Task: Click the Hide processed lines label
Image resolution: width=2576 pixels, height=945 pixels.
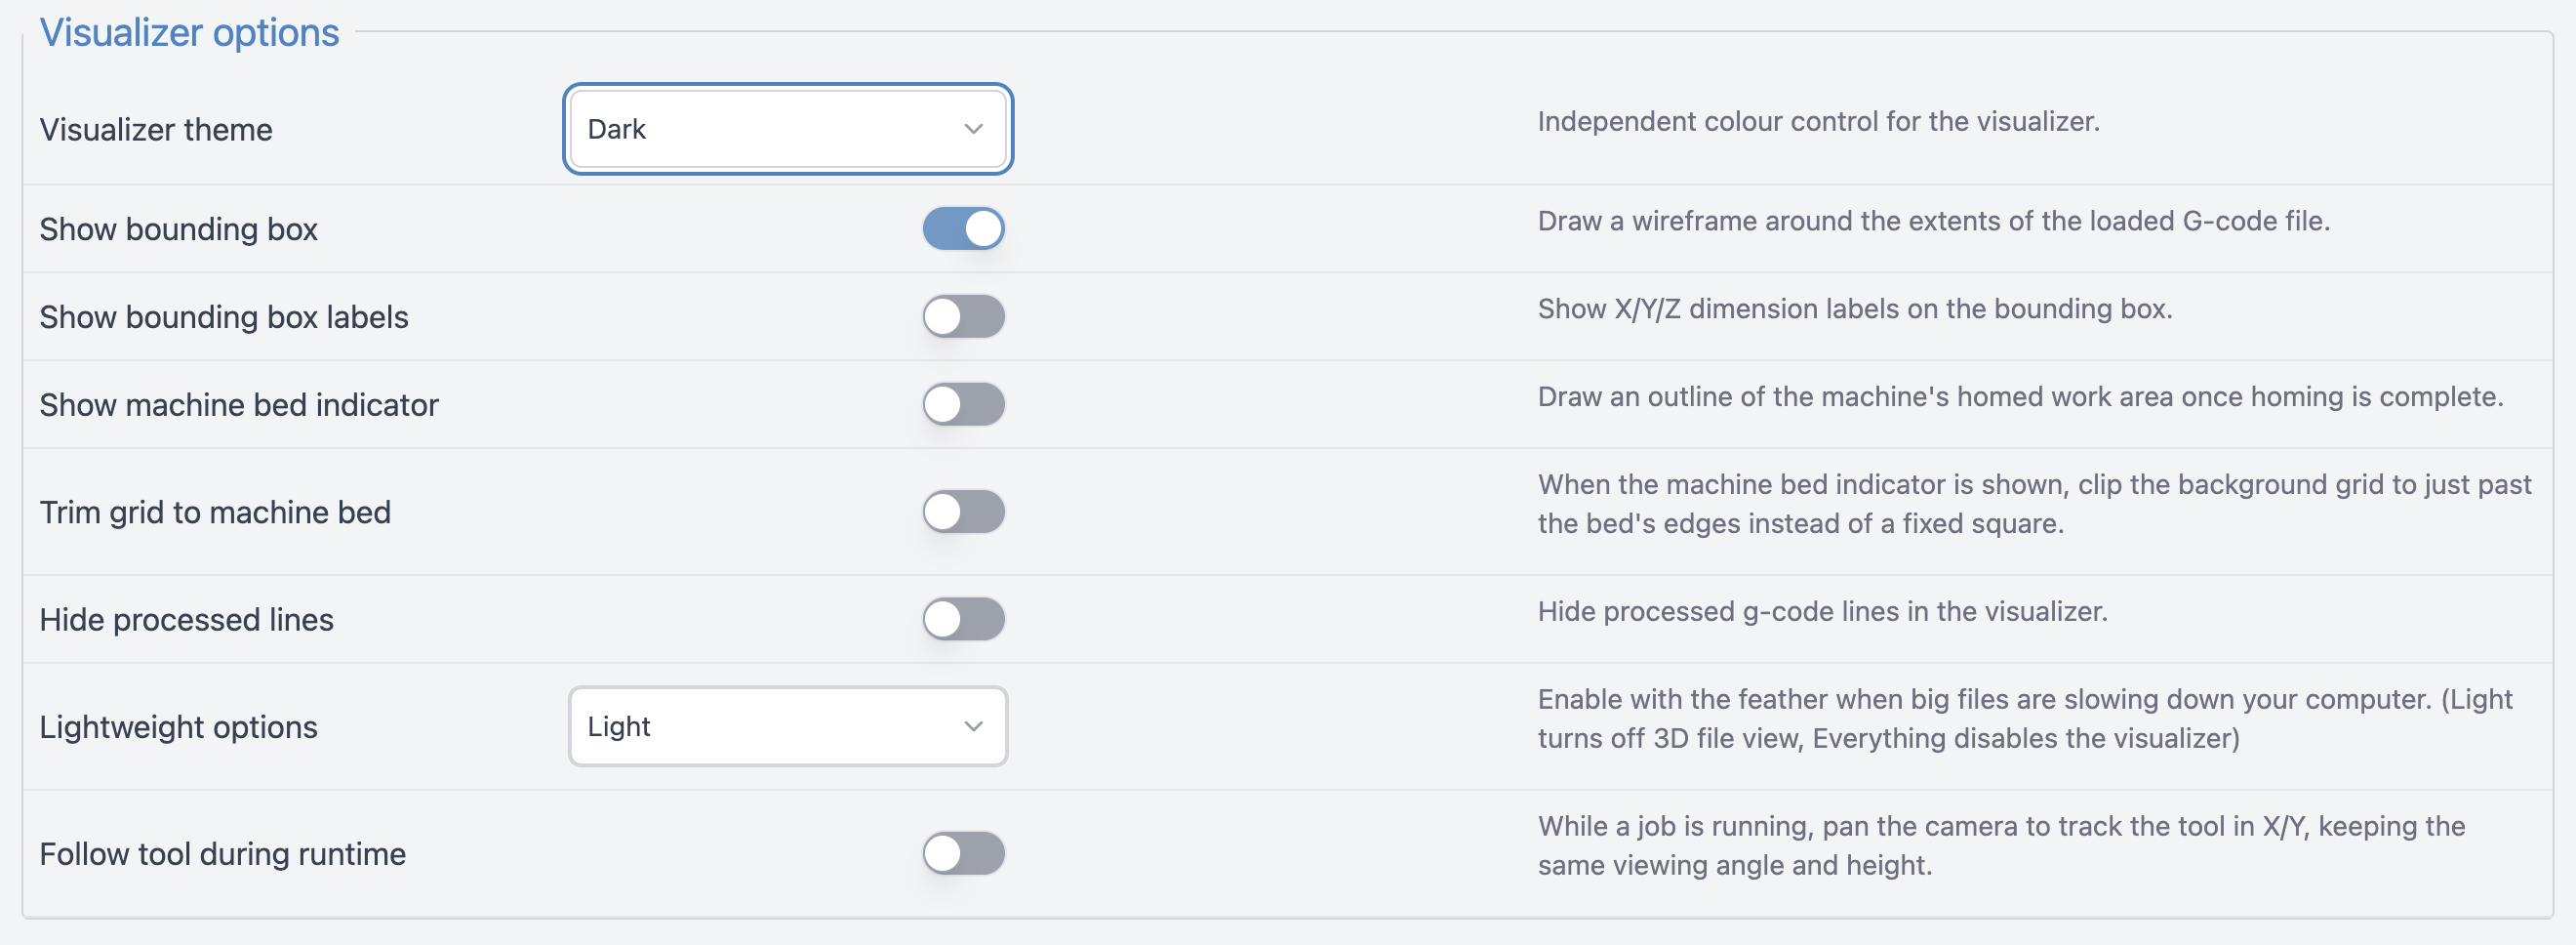Action: coord(186,620)
